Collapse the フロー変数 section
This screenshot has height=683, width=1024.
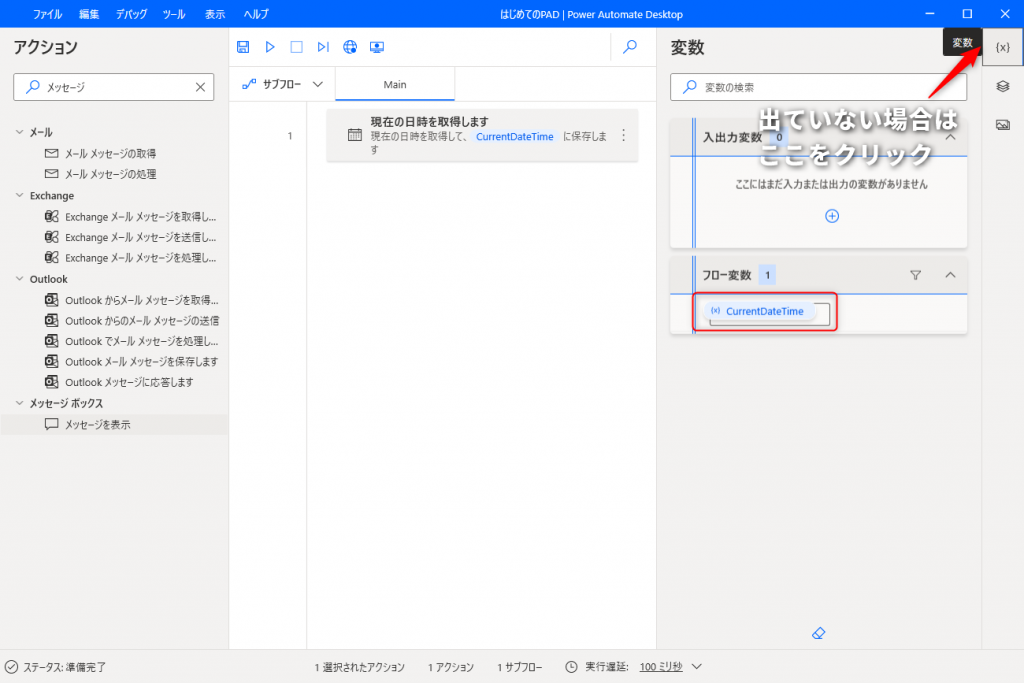(x=950, y=276)
